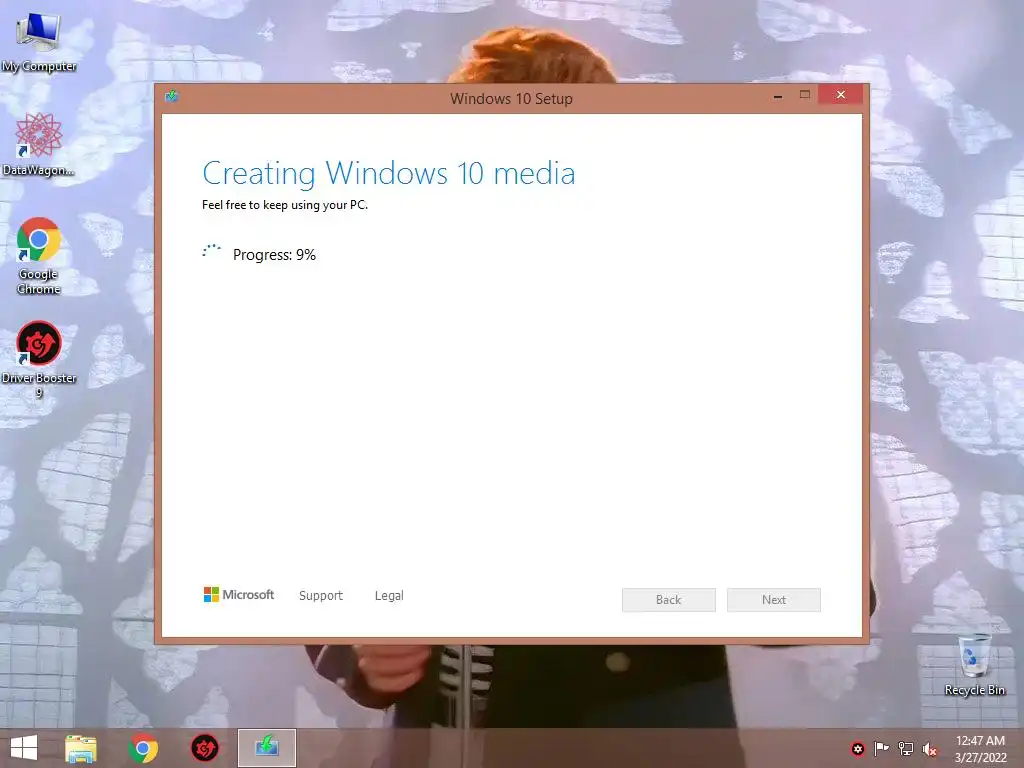1024x768 pixels.
Task: Click the Microsoft logo in setup window
Action: pos(239,594)
